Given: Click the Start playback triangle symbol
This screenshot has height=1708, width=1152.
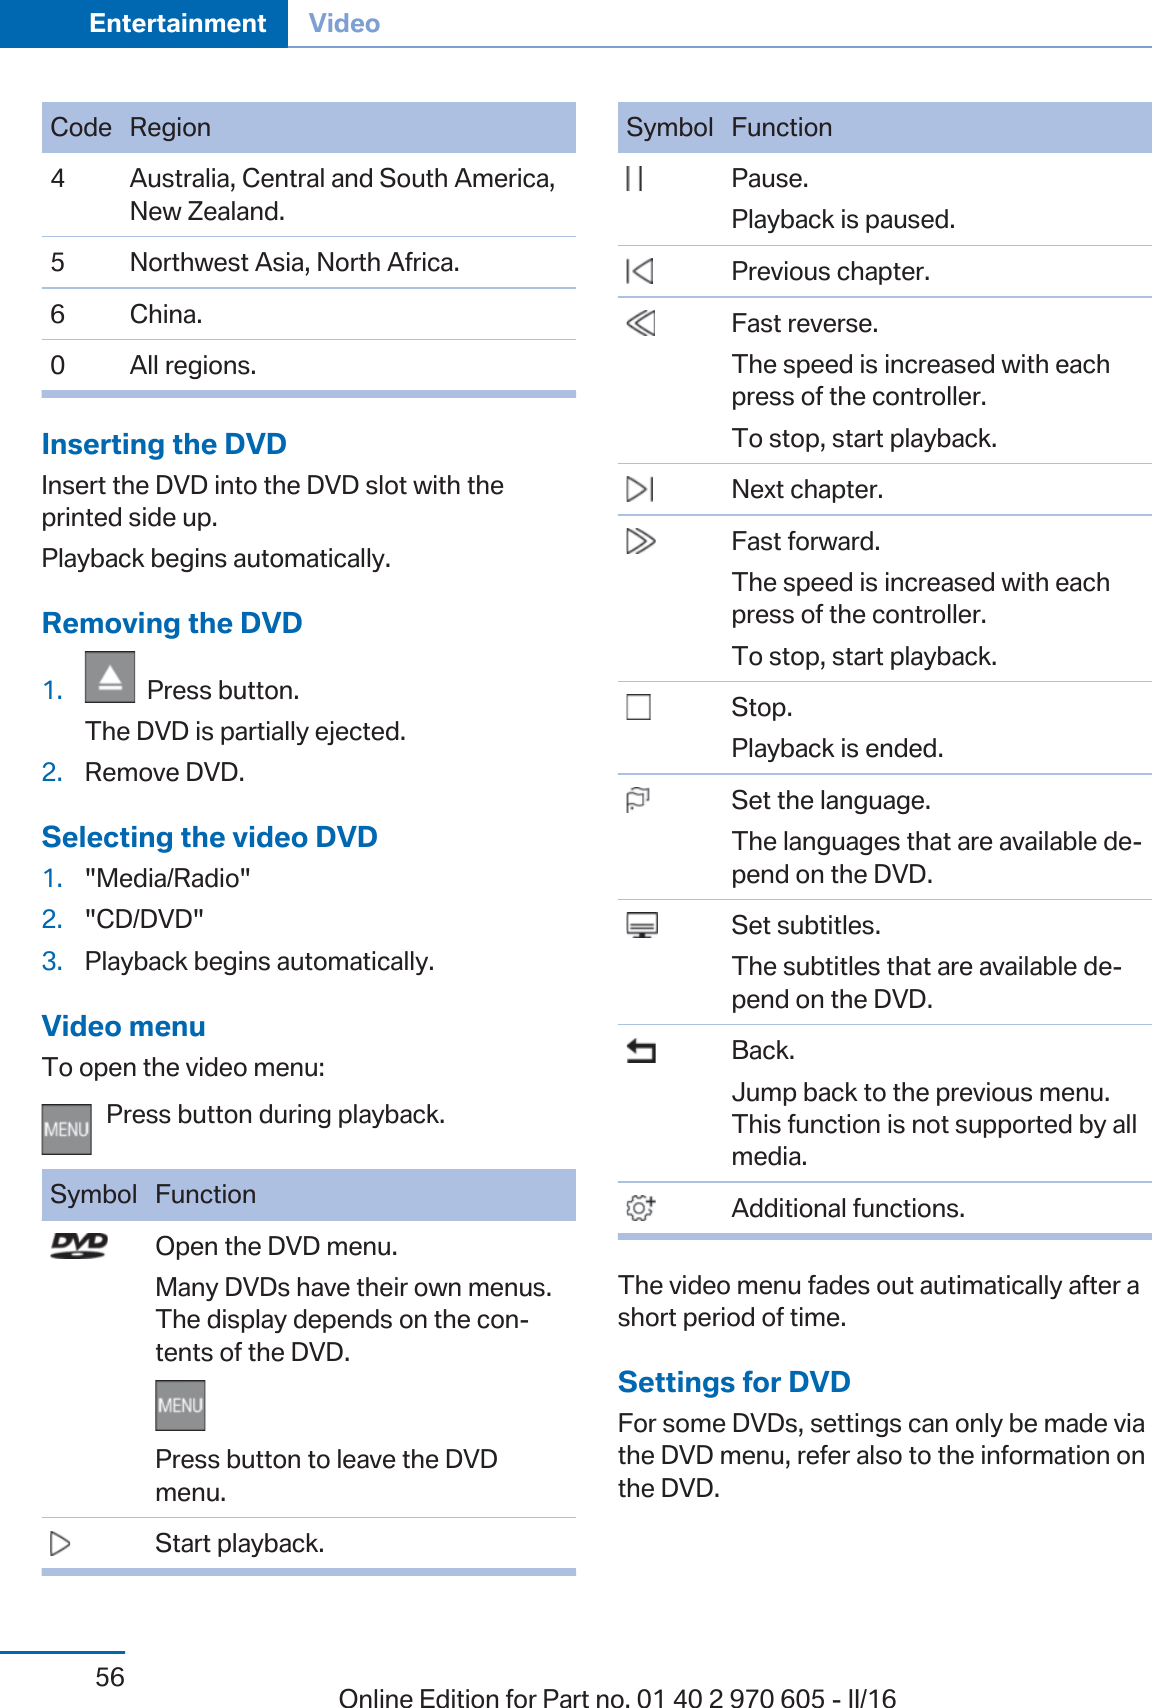Looking at the screenshot, I should (60, 1544).
